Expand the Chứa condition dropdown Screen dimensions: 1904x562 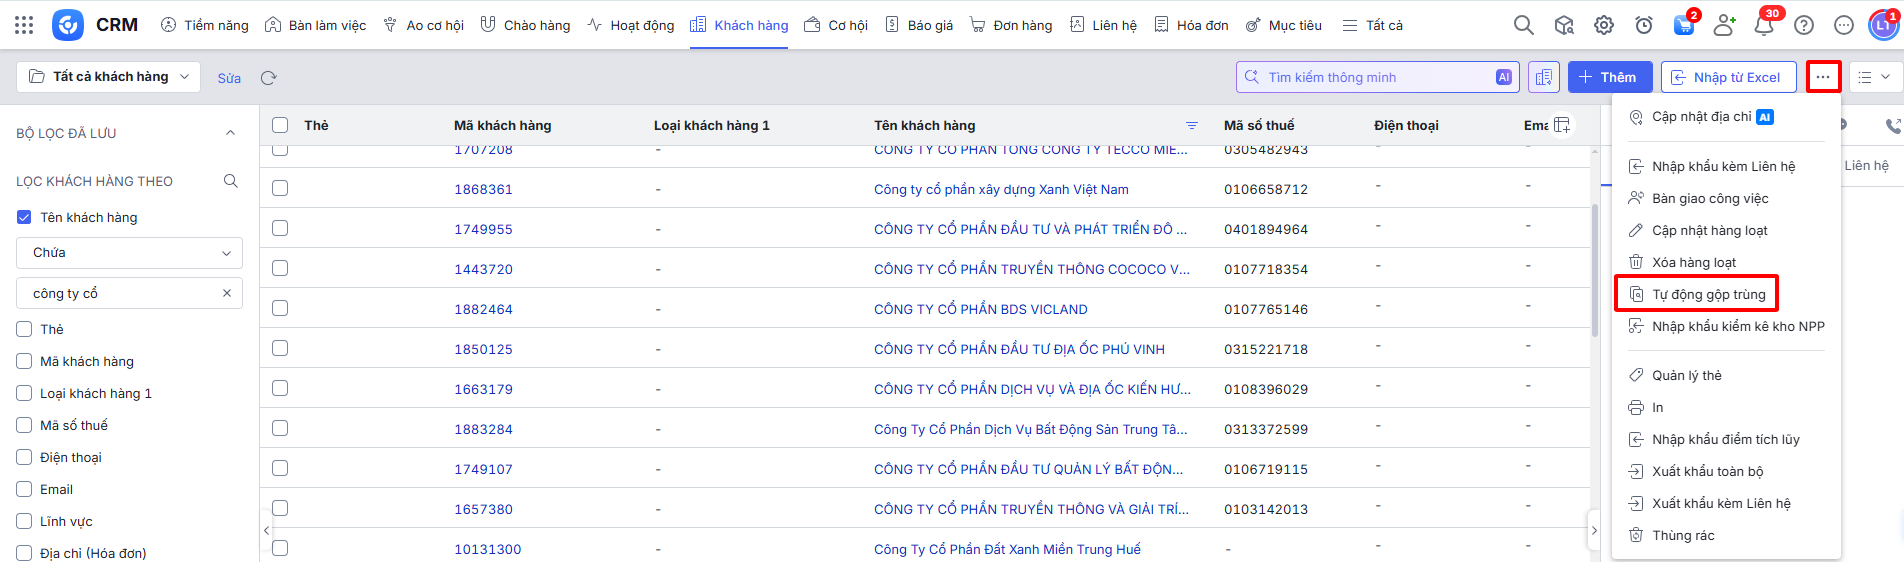coord(129,253)
